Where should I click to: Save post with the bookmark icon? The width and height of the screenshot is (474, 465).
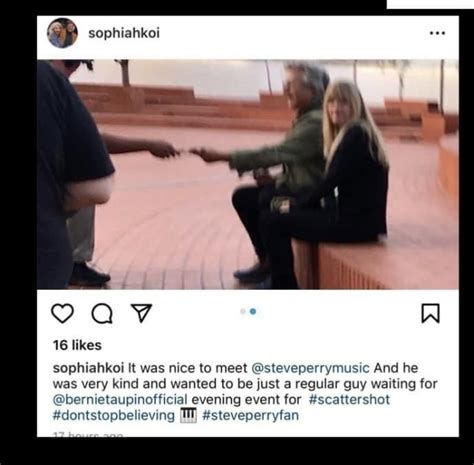click(x=431, y=313)
